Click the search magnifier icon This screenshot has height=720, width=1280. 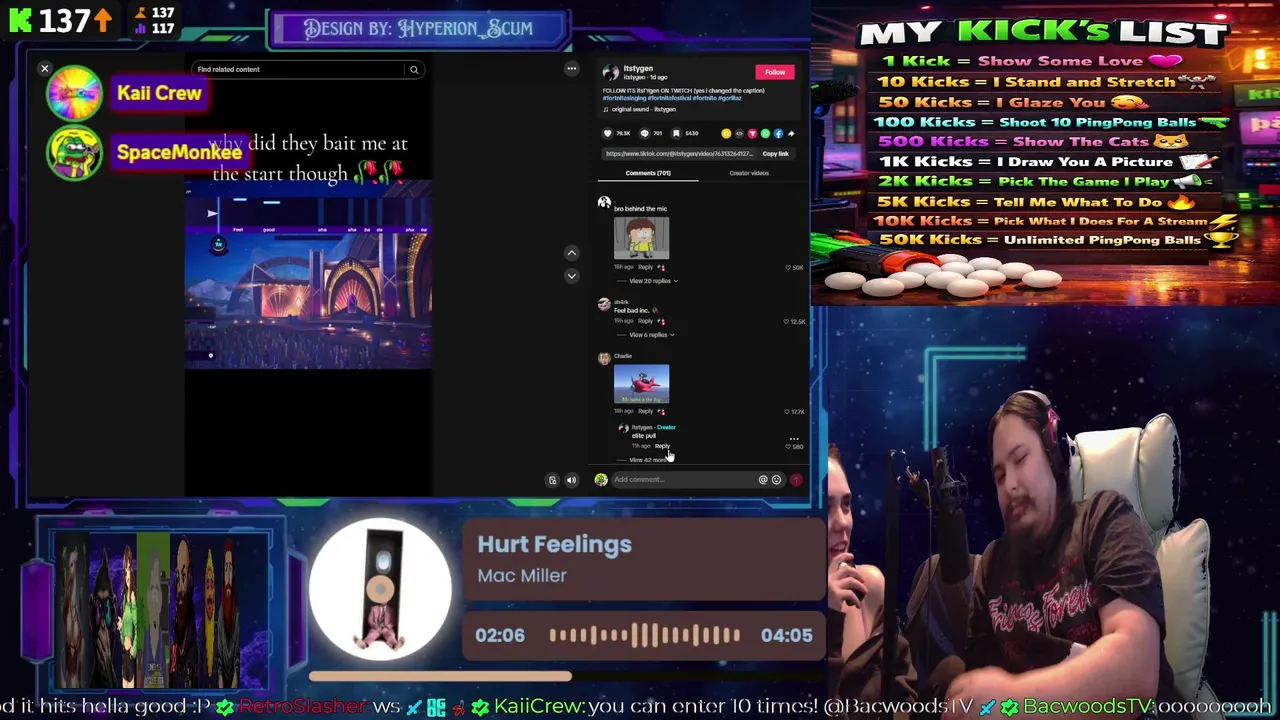[x=413, y=70]
